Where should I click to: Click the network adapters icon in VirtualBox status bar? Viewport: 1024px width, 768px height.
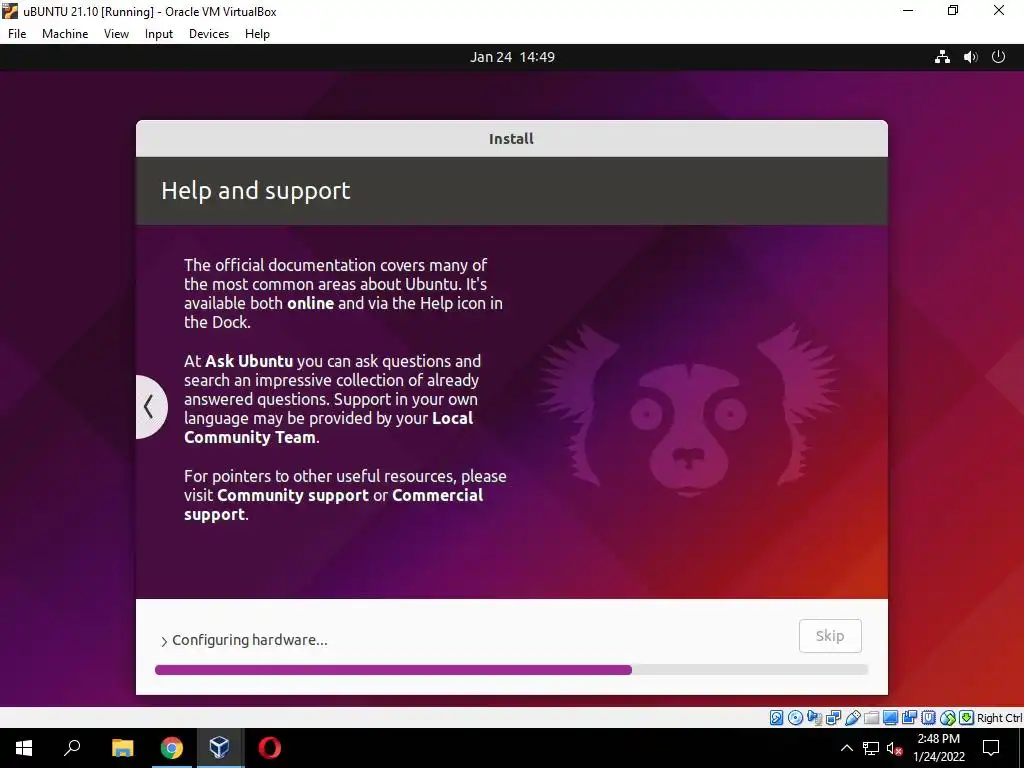(833, 718)
